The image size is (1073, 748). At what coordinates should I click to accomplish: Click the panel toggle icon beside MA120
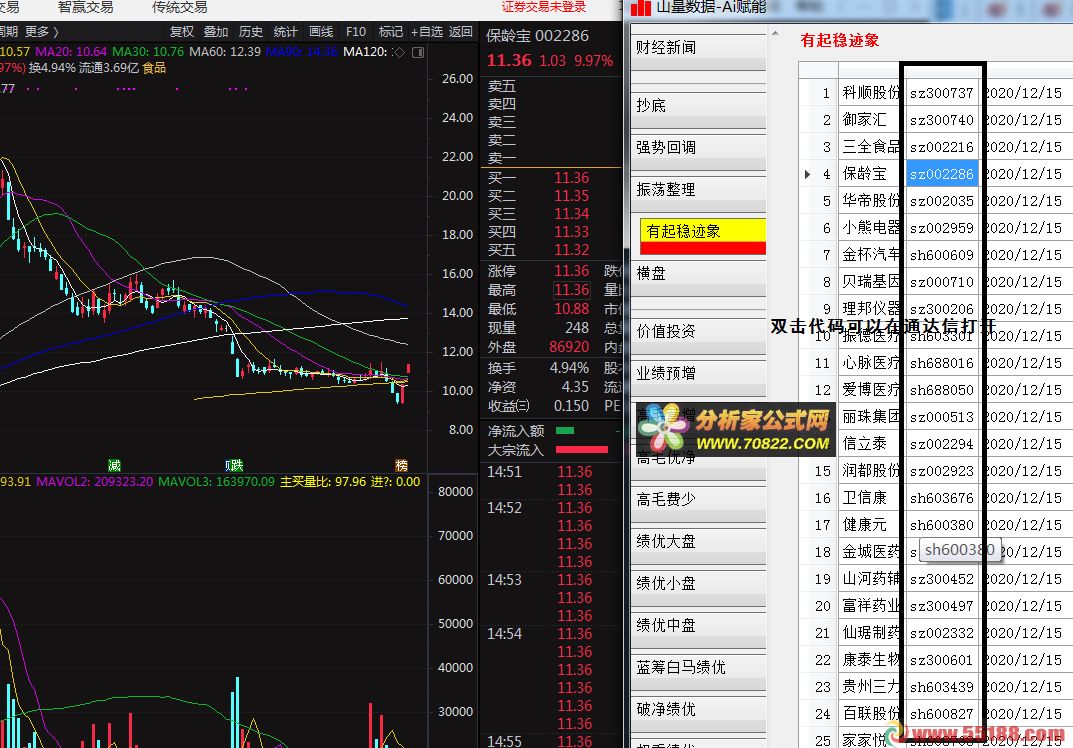[x=418, y=52]
